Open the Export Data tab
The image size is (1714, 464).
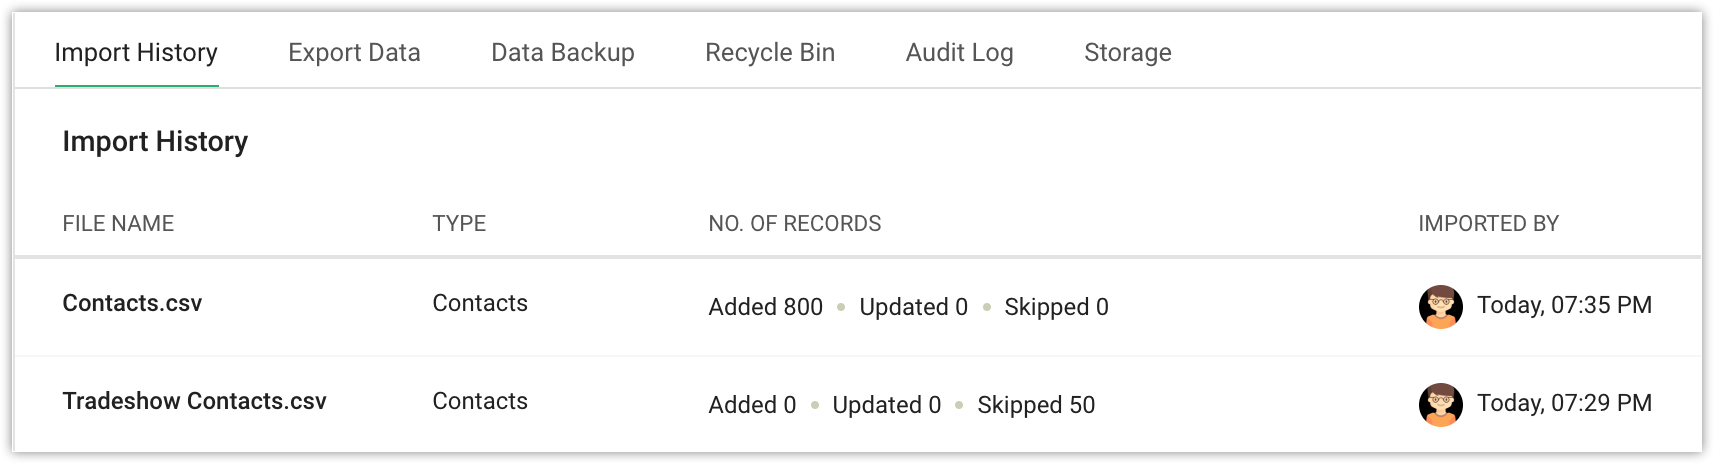coord(354,53)
